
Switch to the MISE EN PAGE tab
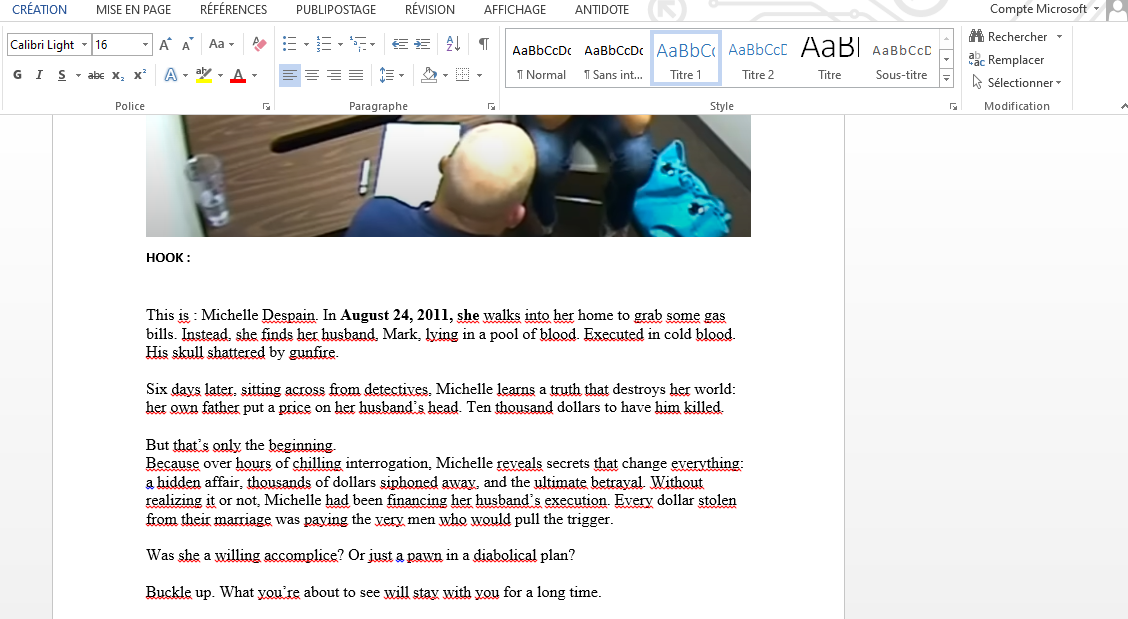(x=133, y=10)
